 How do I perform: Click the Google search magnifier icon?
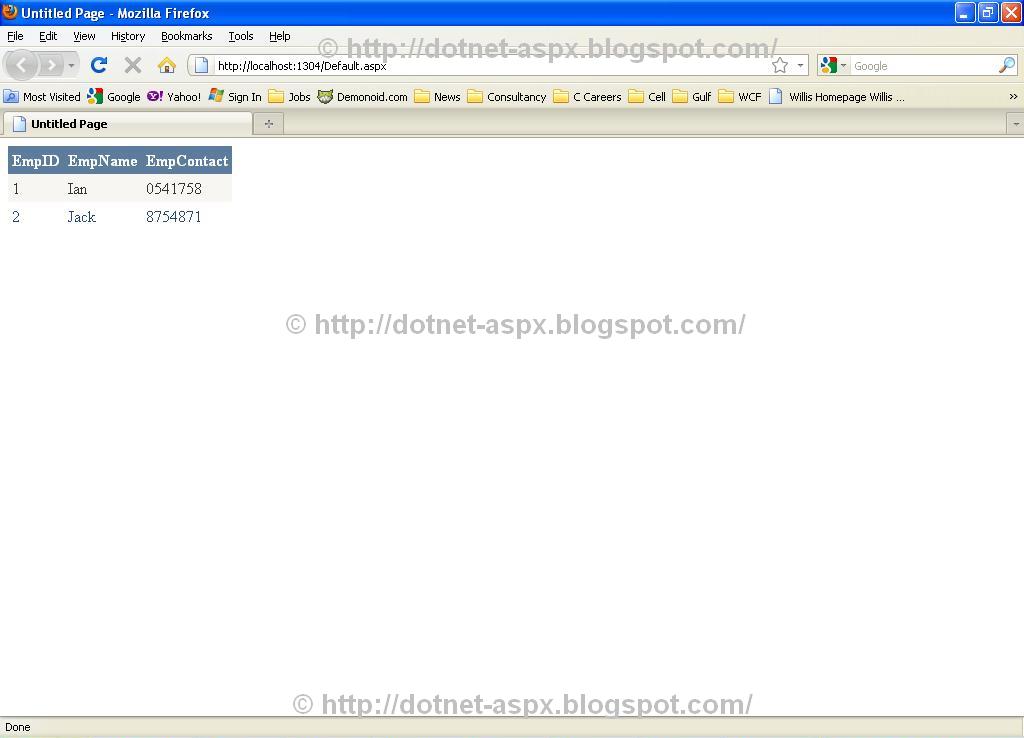point(1008,65)
